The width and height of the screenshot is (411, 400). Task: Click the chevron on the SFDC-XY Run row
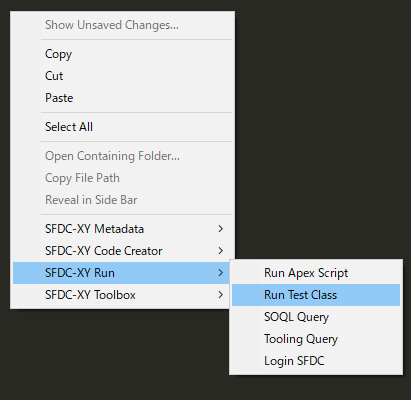tap(220, 273)
